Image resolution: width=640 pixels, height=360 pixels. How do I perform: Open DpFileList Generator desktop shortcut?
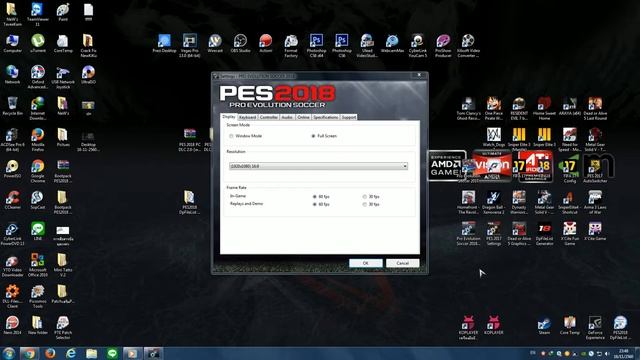click(x=544, y=233)
